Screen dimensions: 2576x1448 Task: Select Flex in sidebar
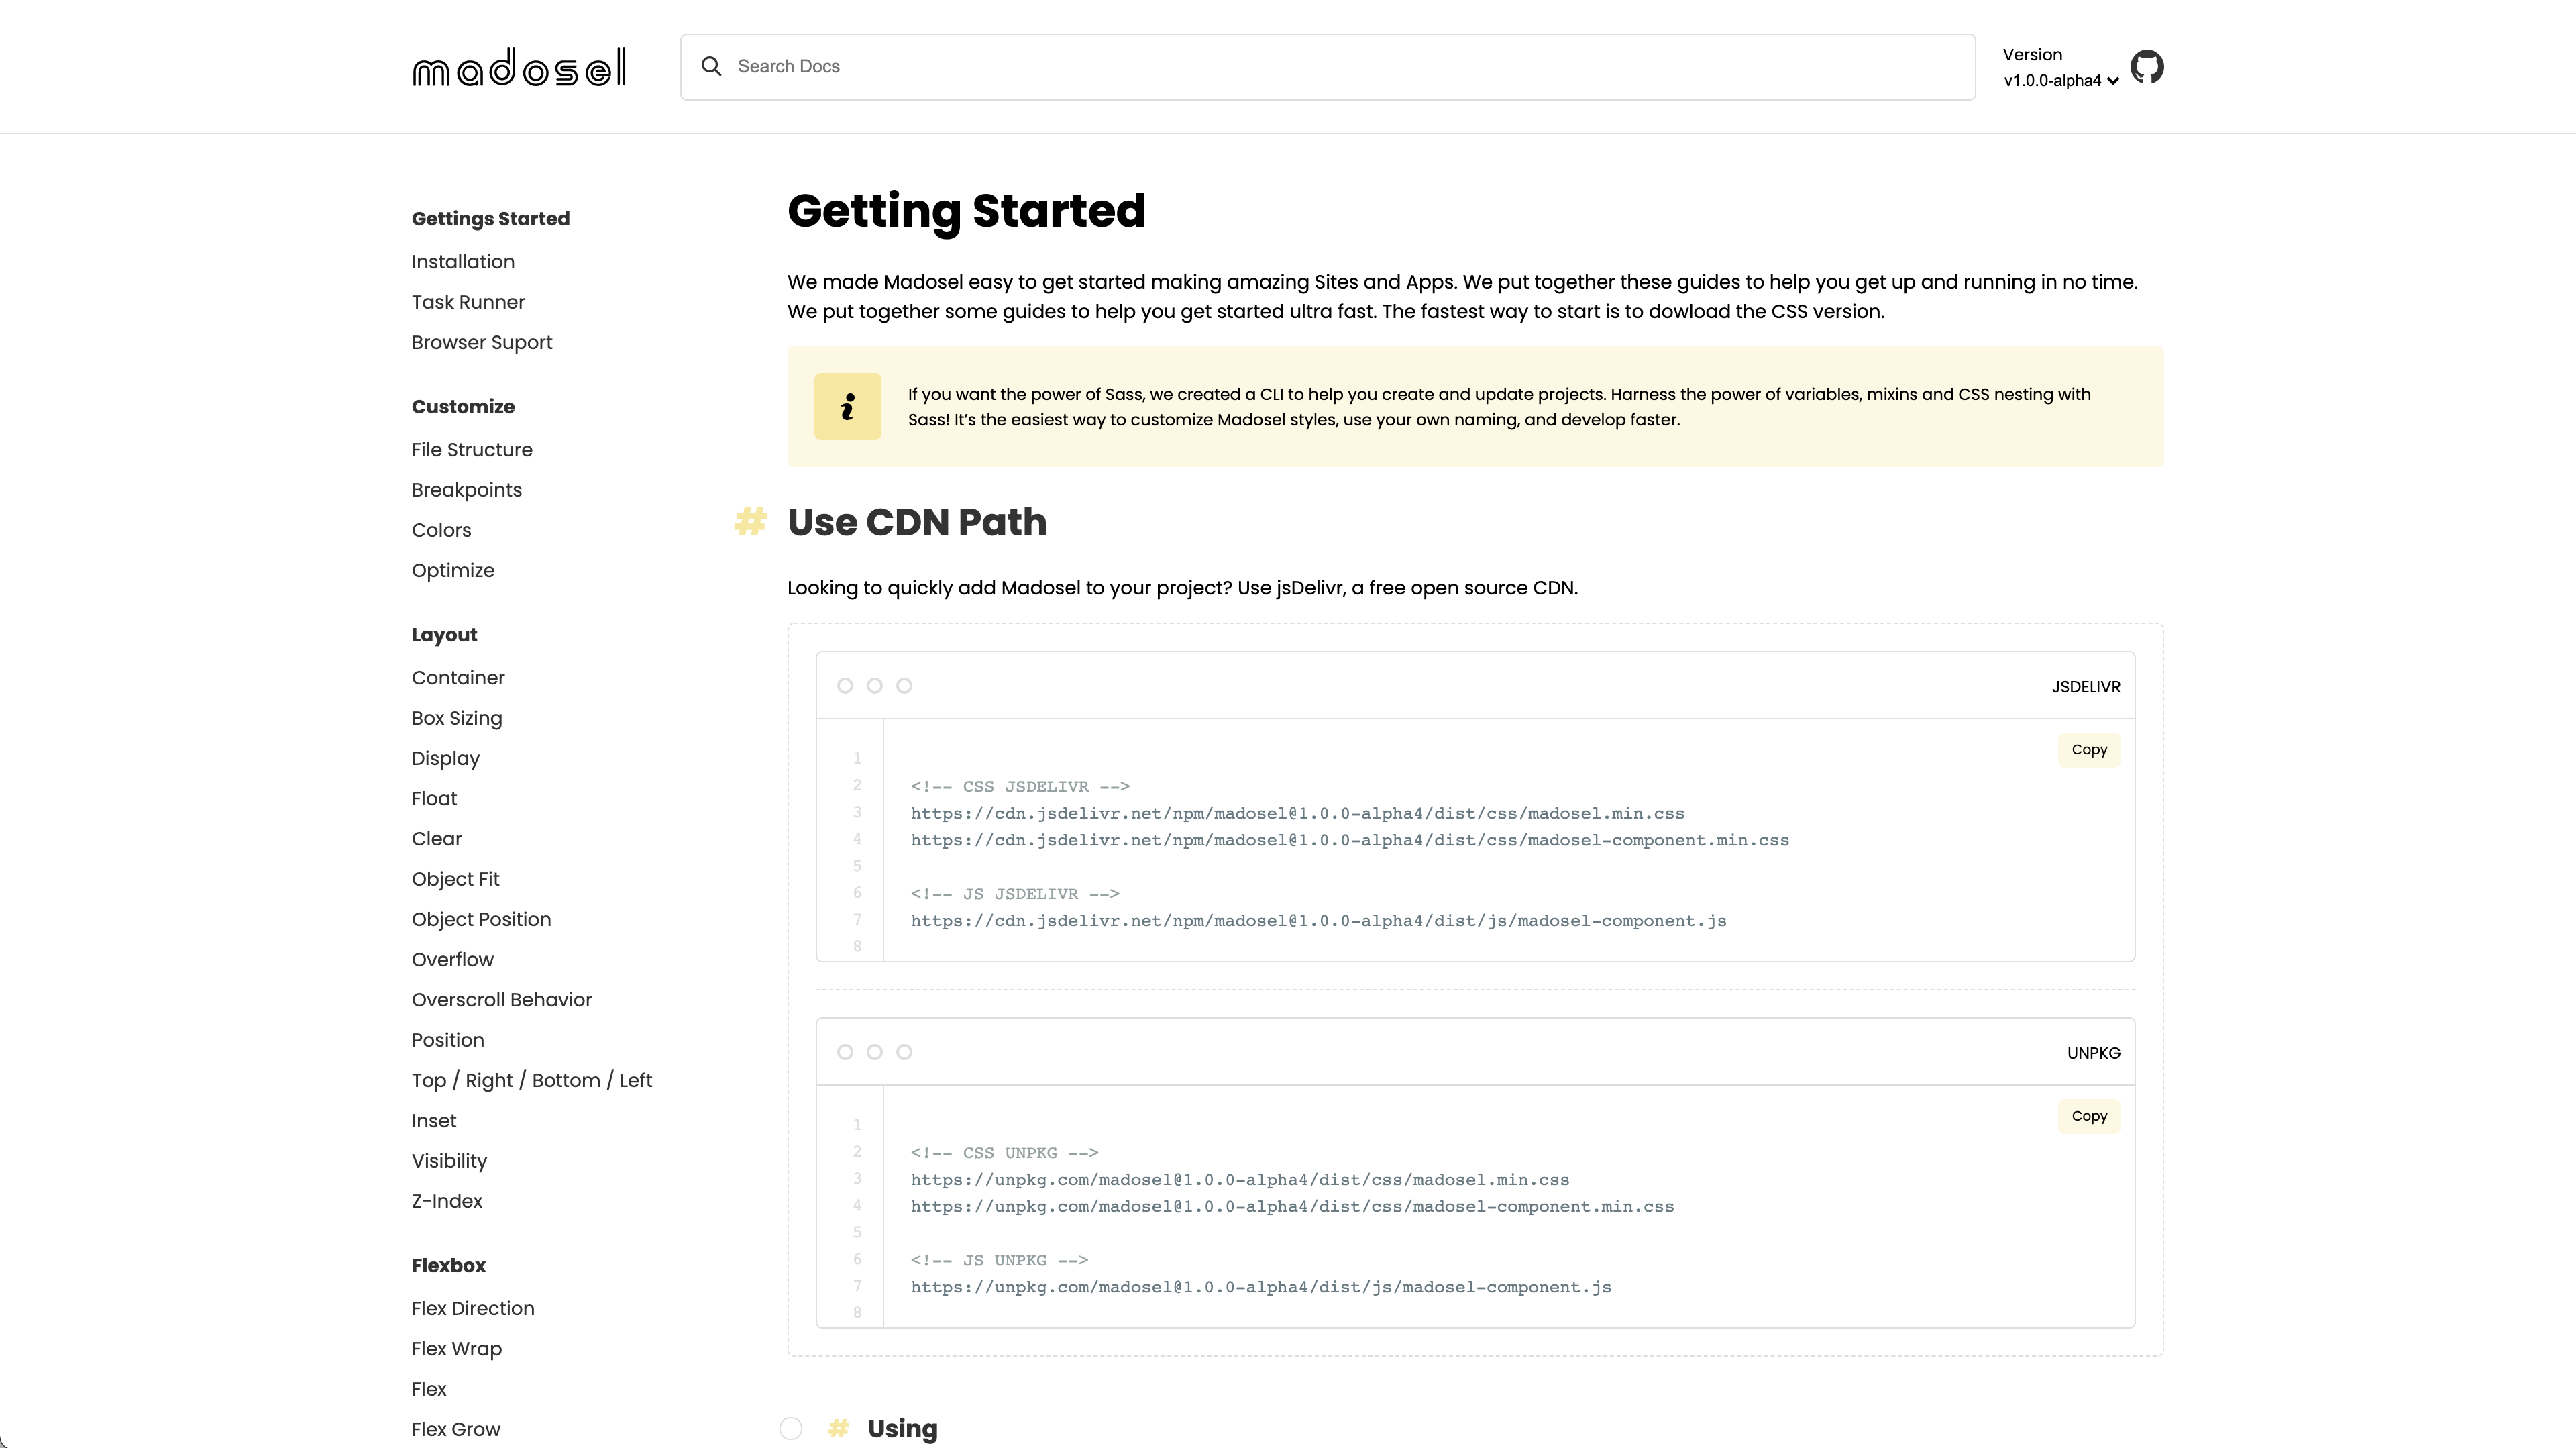click(x=429, y=1389)
